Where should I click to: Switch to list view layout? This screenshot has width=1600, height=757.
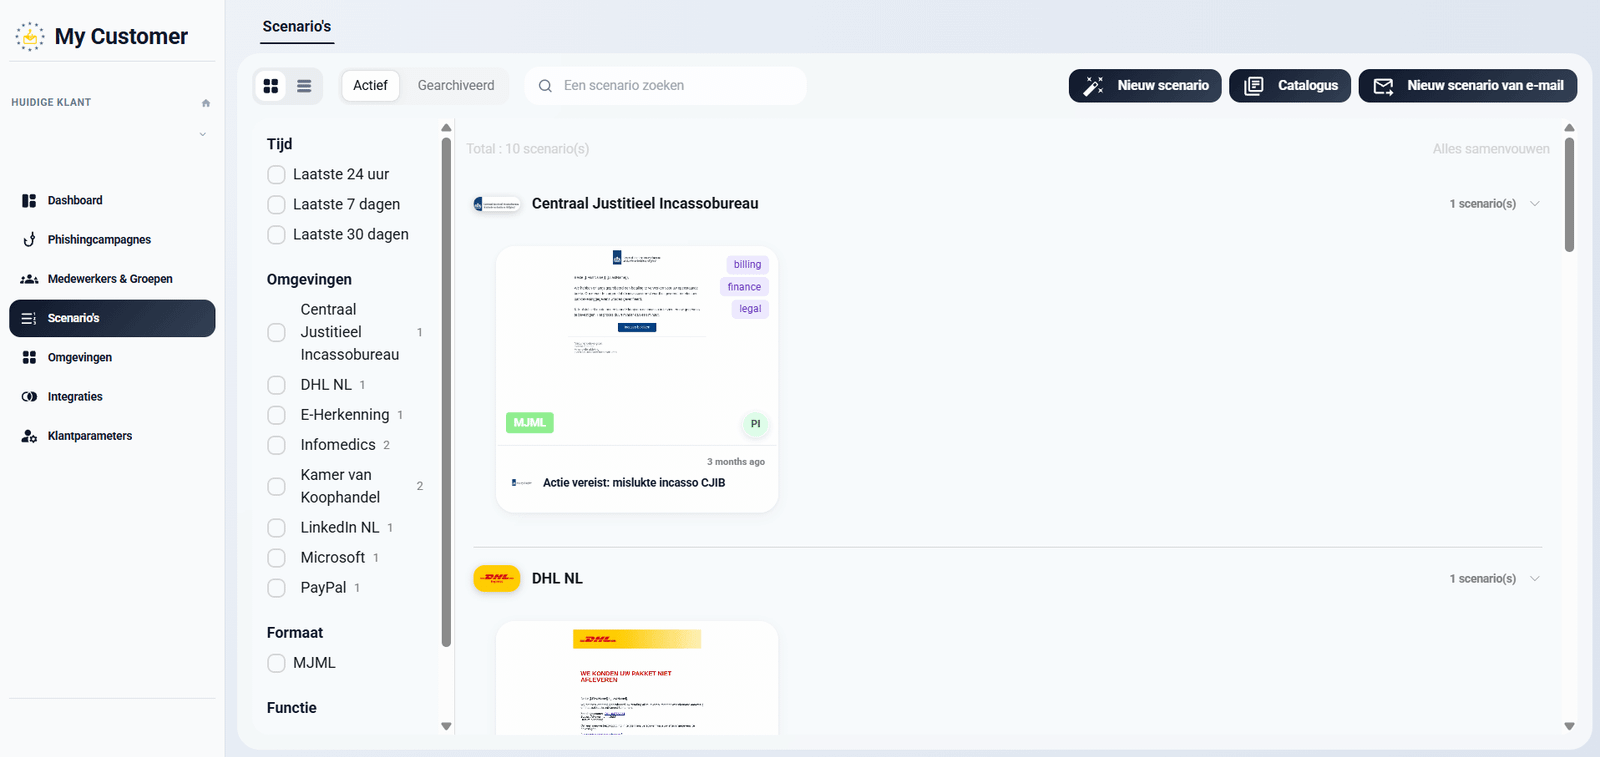[304, 86]
